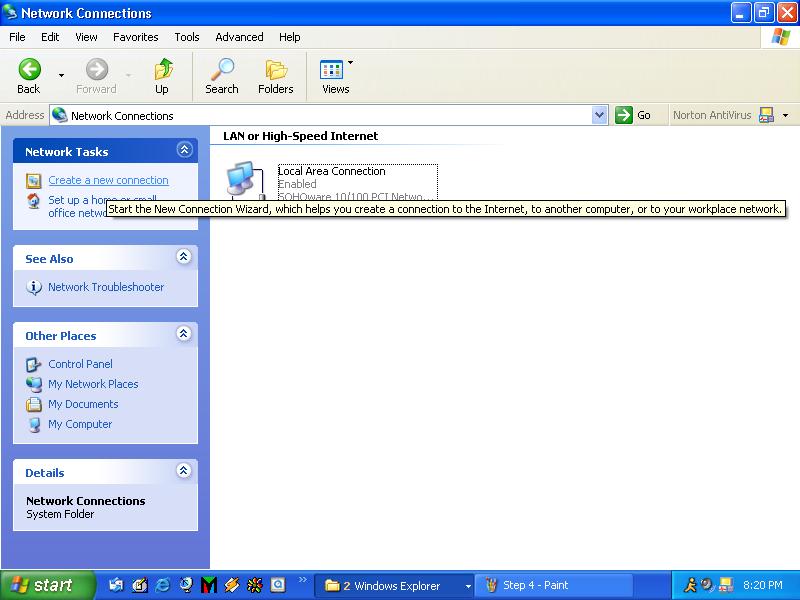Select the Local Area Connection icon
800x600 pixels.
(x=246, y=181)
